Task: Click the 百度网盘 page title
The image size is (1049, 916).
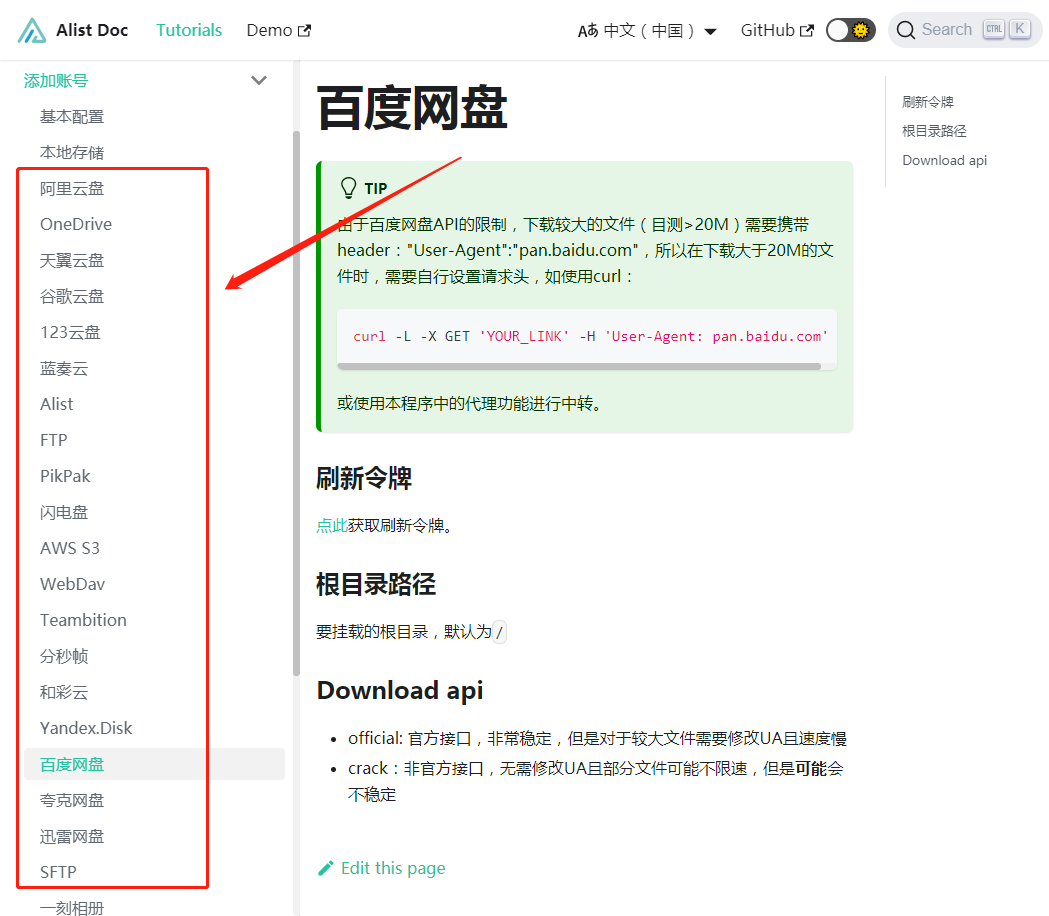Action: 412,108
